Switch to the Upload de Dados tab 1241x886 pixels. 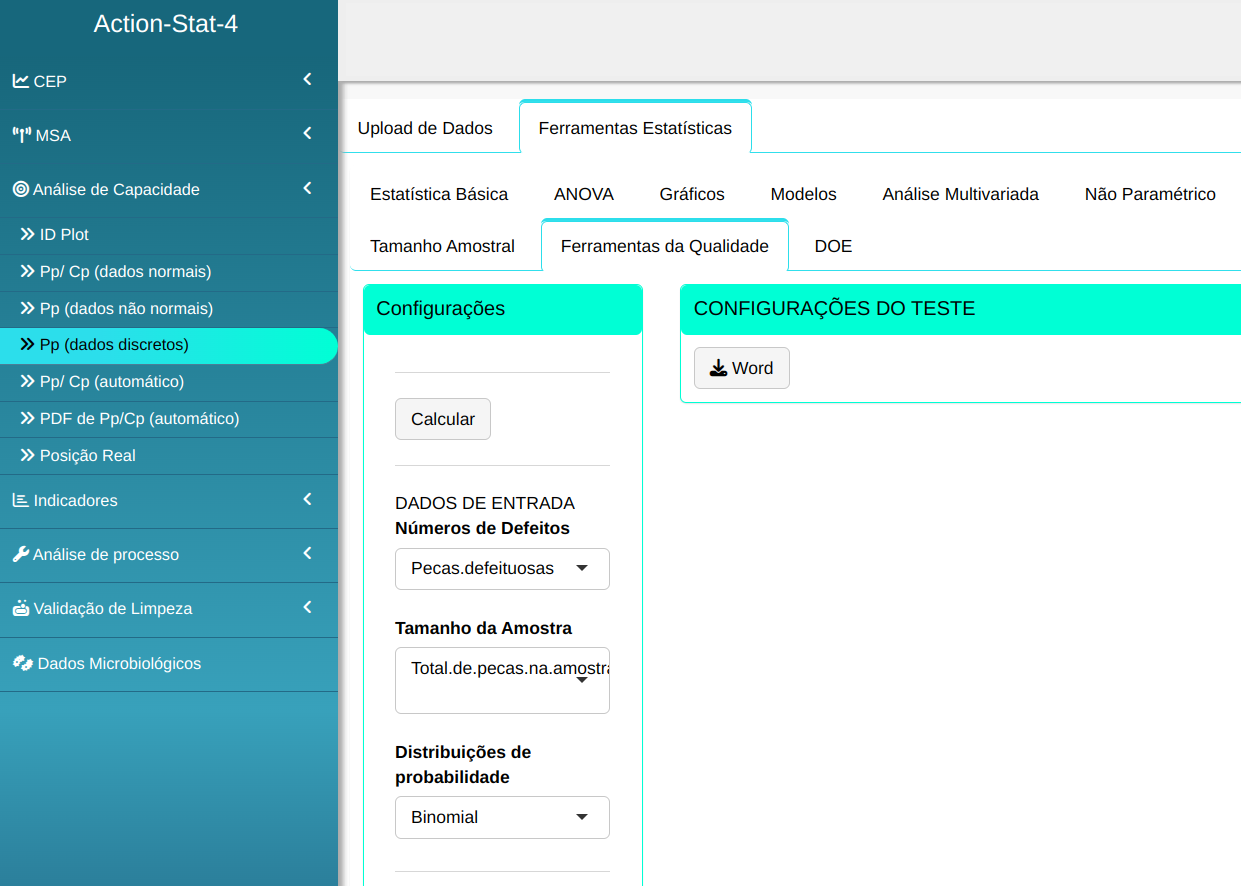click(425, 128)
